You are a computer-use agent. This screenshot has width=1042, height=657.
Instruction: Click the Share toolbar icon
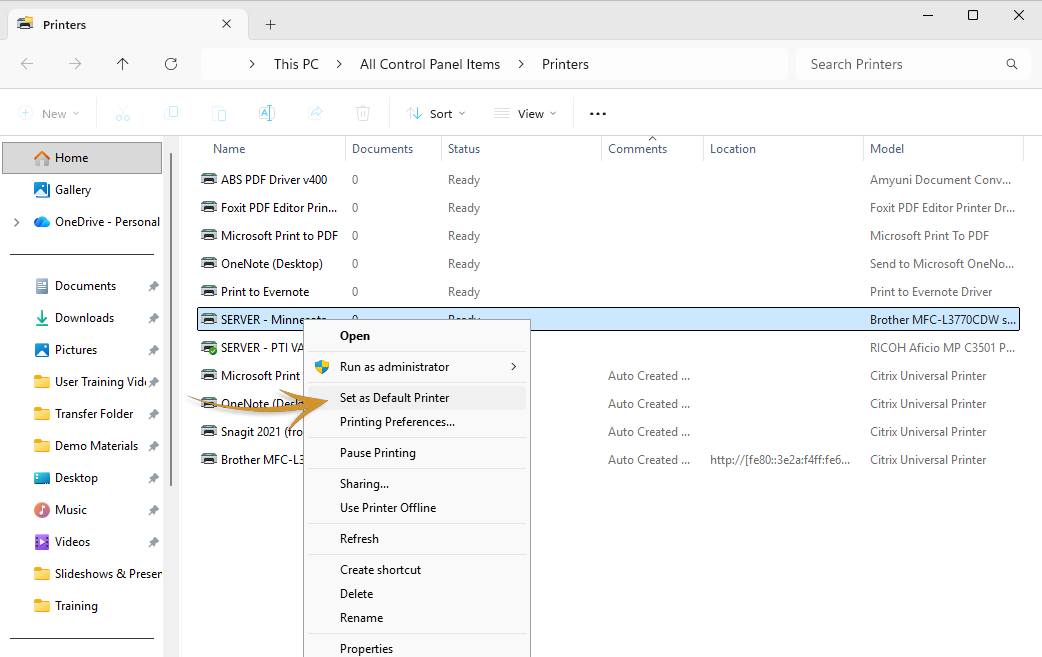coord(315,113)
